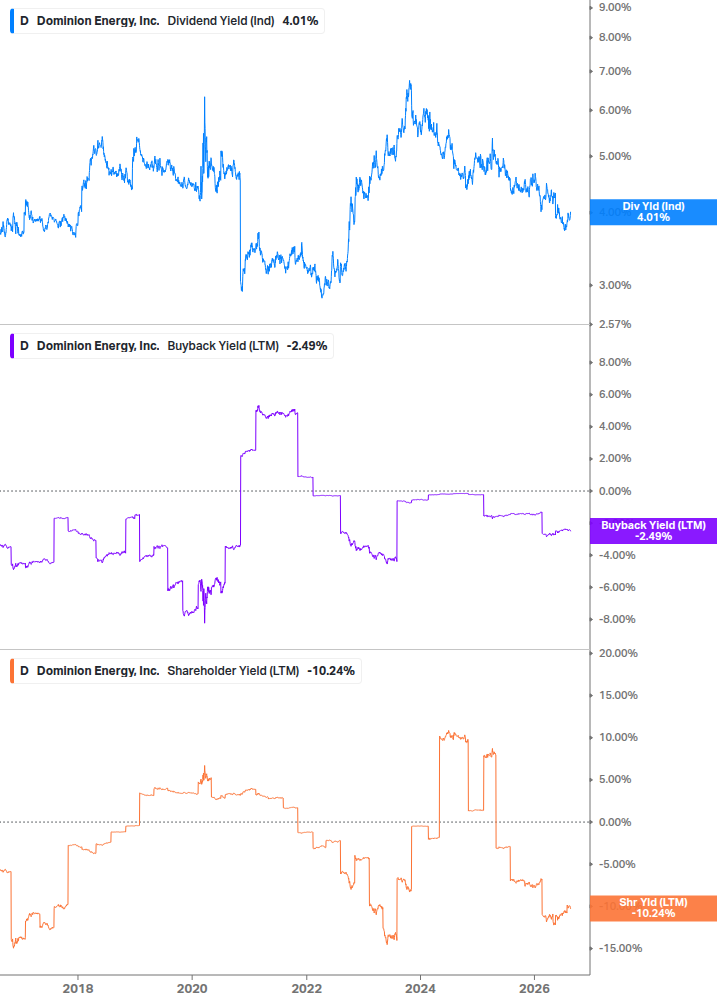The width and height of the screenshot is (717, 1005).
Task: Click the 4.01% value in dividend legend
Action: [301, 21]
